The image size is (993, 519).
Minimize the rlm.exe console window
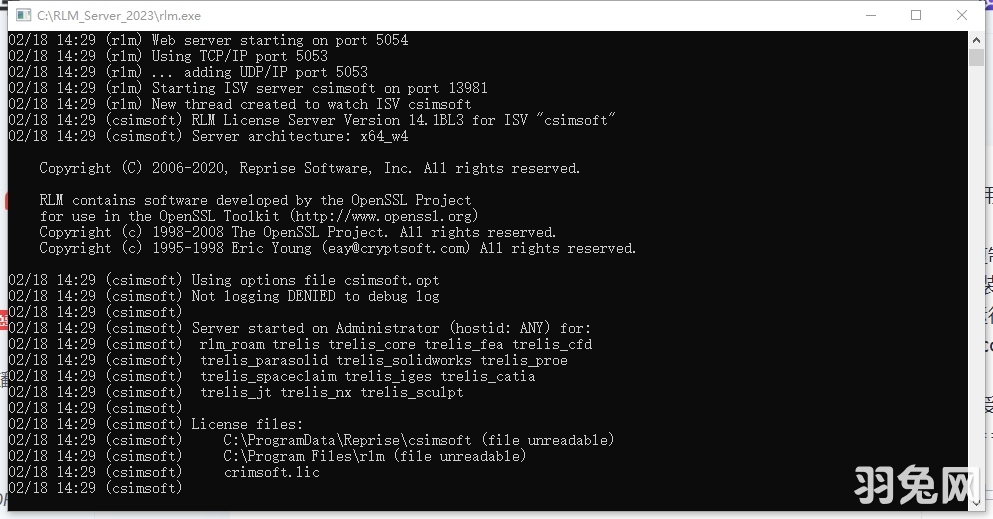coord(870,15)
